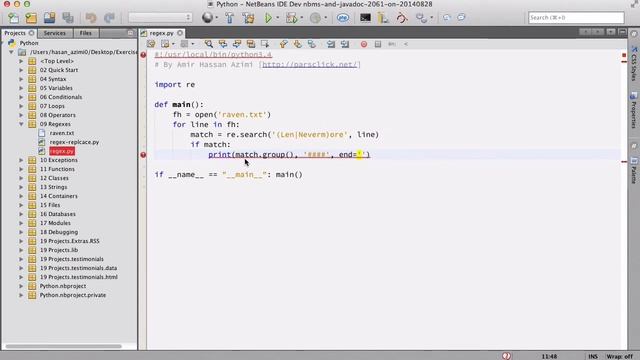This screenshot has width=640, height=360.
Task: Click the Clean and Build icon
Action: (248, 18)
